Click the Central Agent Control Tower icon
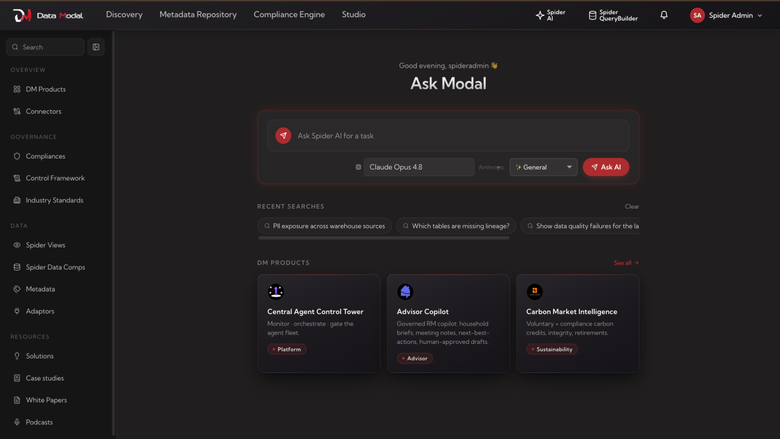Screen dimensions: 780x439 tap(276, 291)
